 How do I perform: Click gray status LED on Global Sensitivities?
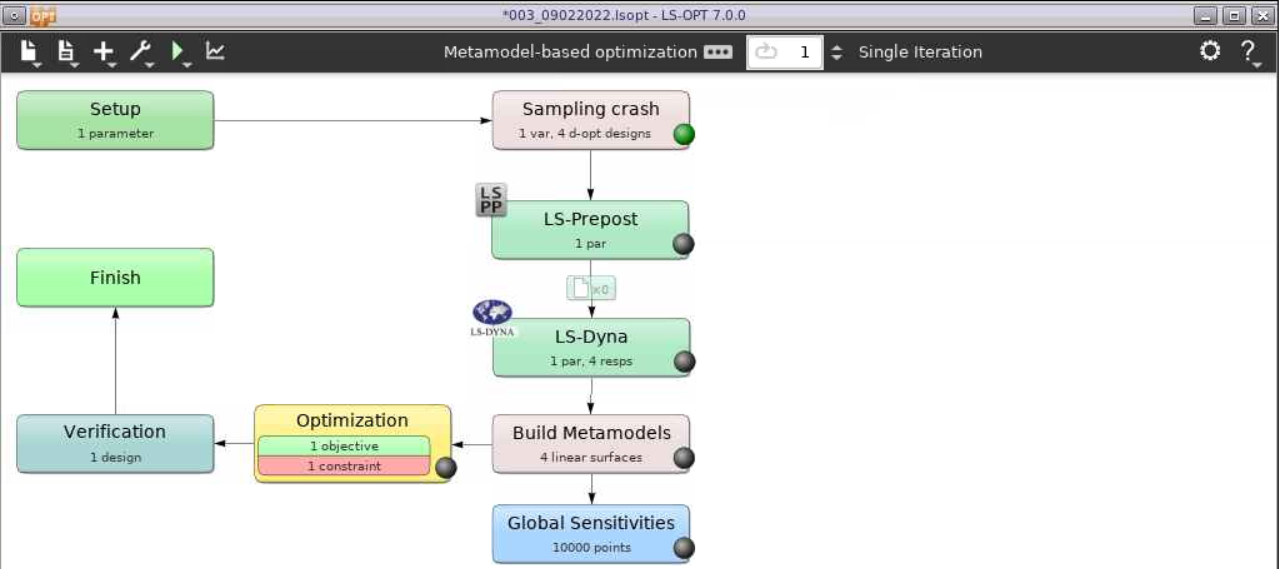tap(684, 547)
